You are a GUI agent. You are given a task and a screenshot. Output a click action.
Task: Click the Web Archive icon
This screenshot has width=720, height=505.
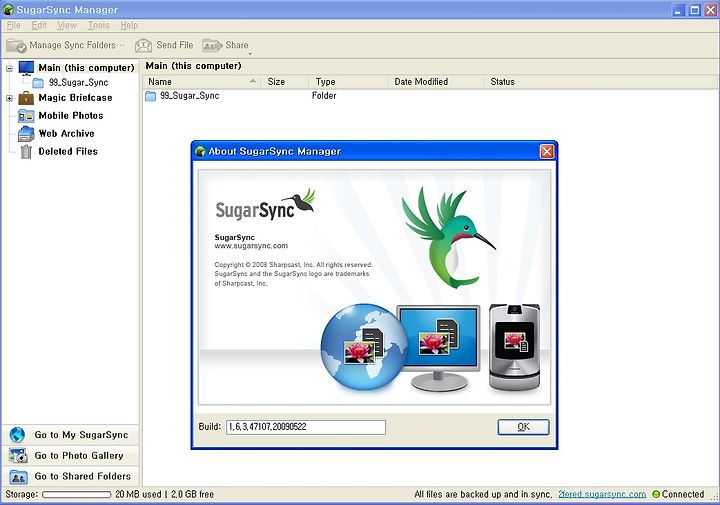pyautogui.click(x=26, y=134)
